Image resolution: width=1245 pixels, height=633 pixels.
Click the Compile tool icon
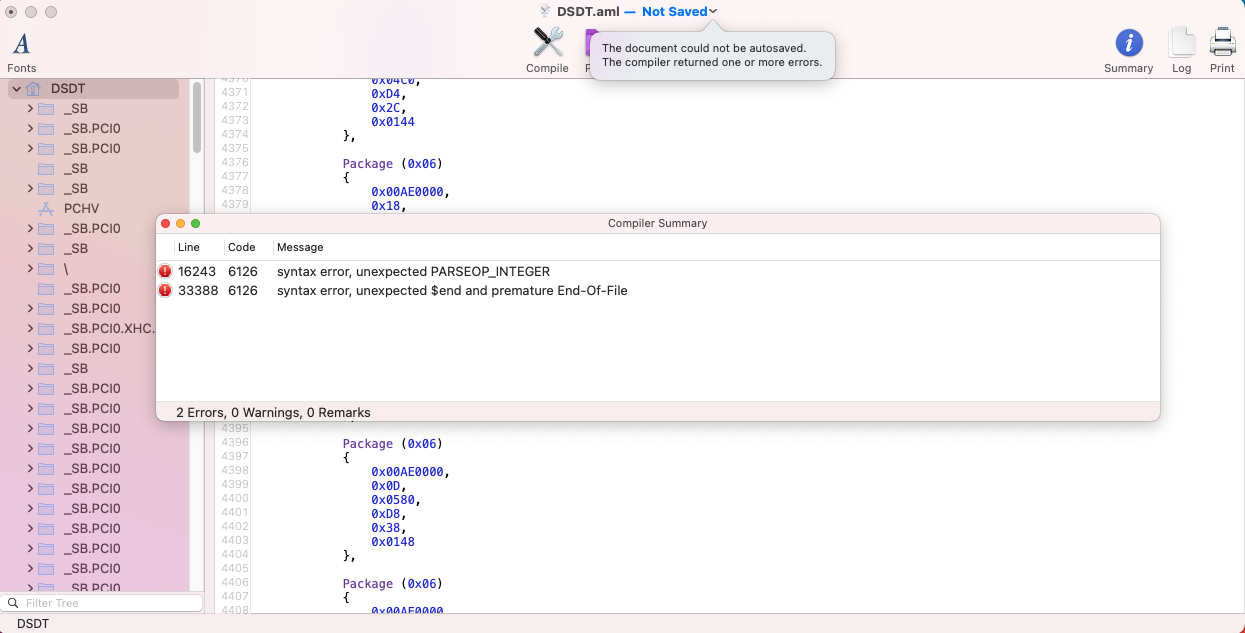point(547,43)
